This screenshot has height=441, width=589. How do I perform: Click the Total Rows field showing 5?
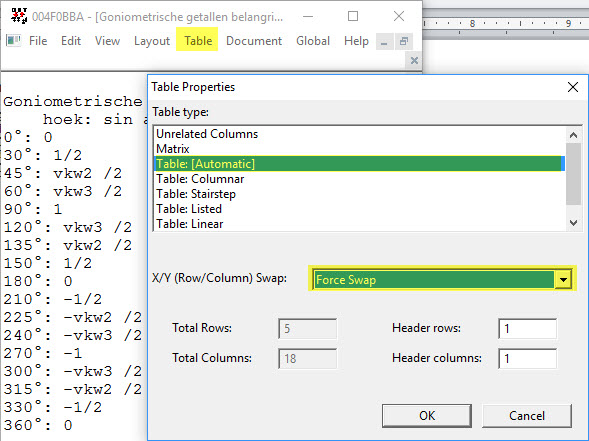tap(307, 329)
